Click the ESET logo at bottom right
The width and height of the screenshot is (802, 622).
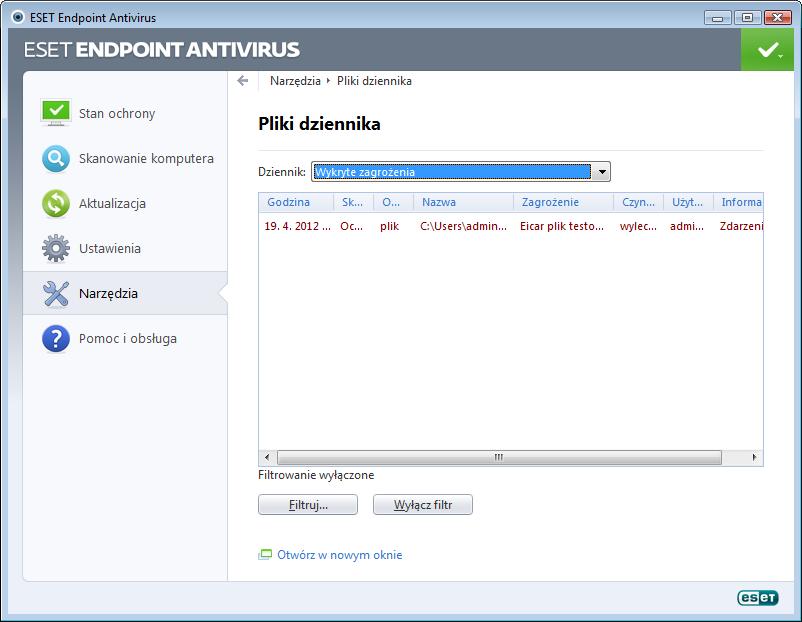(x=758, y=597)
